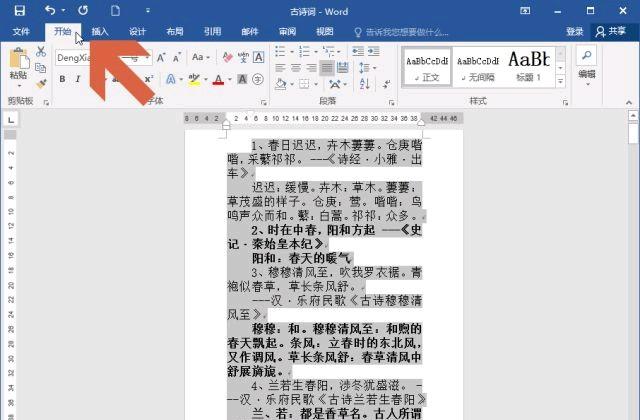Open customize quick access toolbar dropdown

(x=148, y=11)
